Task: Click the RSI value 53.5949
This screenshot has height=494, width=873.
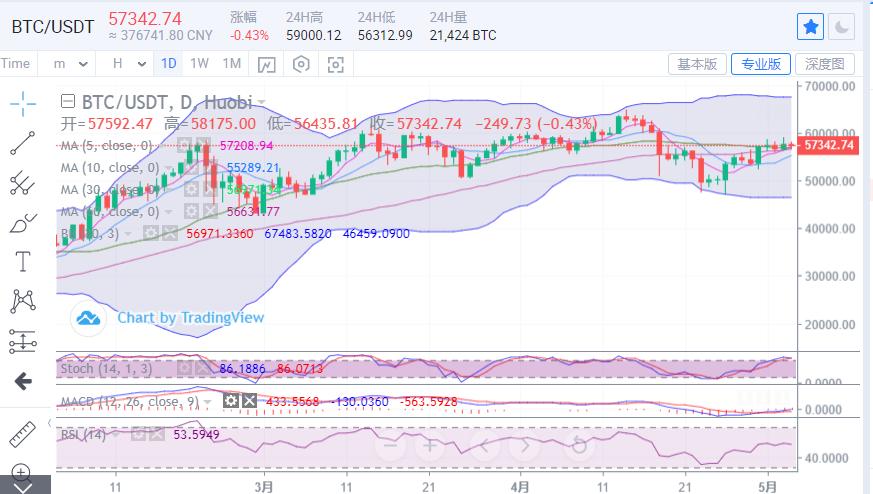Action: click(x=196, y=434)
